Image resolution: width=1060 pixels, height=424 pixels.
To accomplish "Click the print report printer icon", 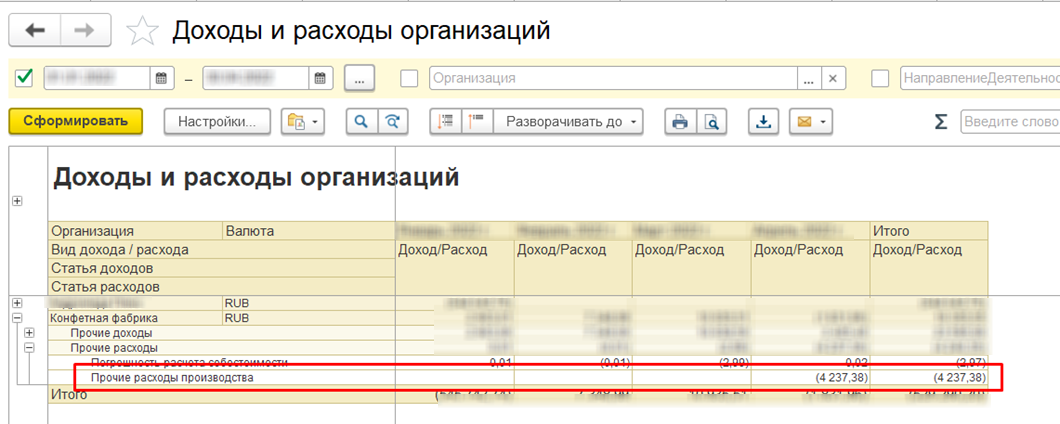I will point(680,121).
